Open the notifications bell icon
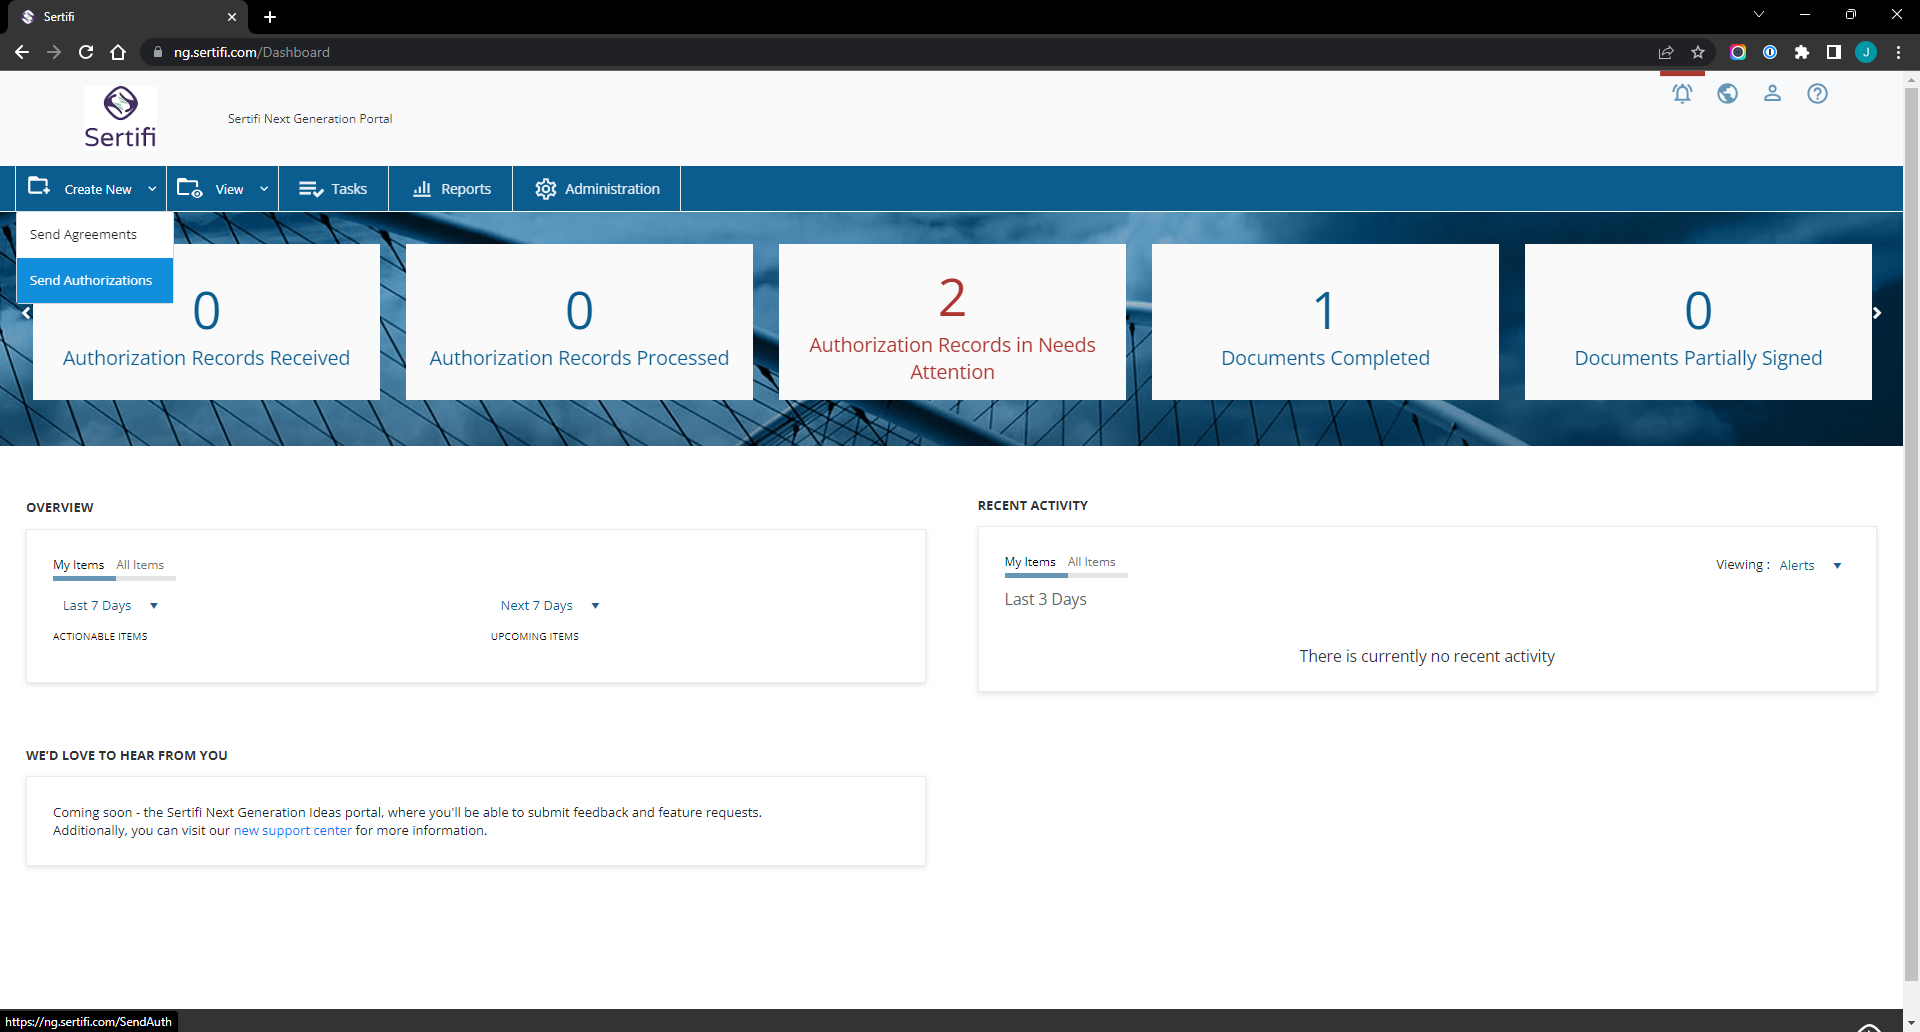The image size is (1920, 1032). 1682,94
